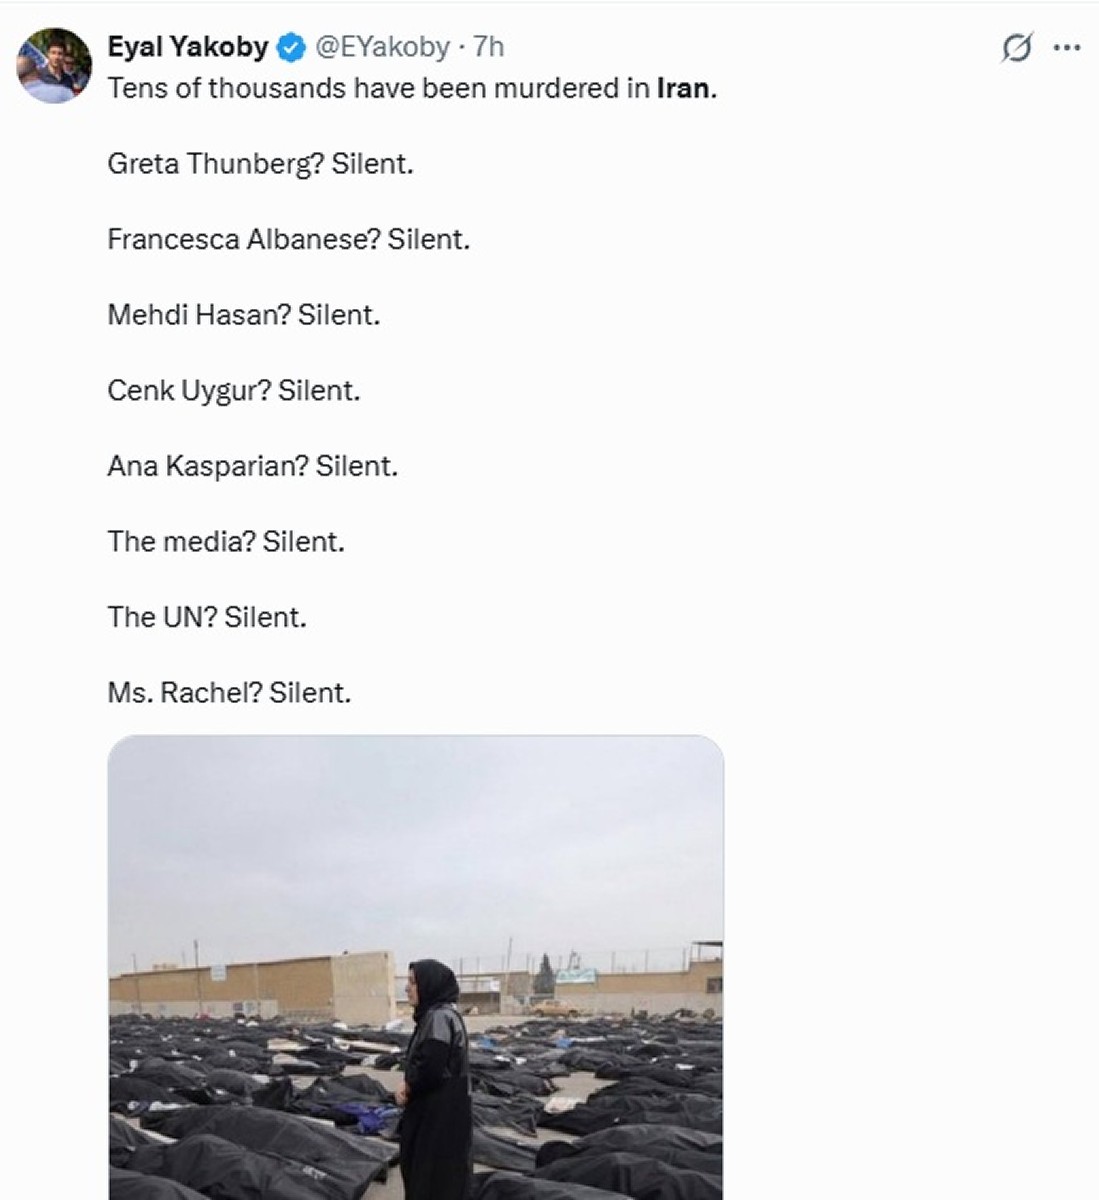Select the "Mehdi Hasan? Silent." text
The image size is (1099, 1200).
(x=243, y=315)
